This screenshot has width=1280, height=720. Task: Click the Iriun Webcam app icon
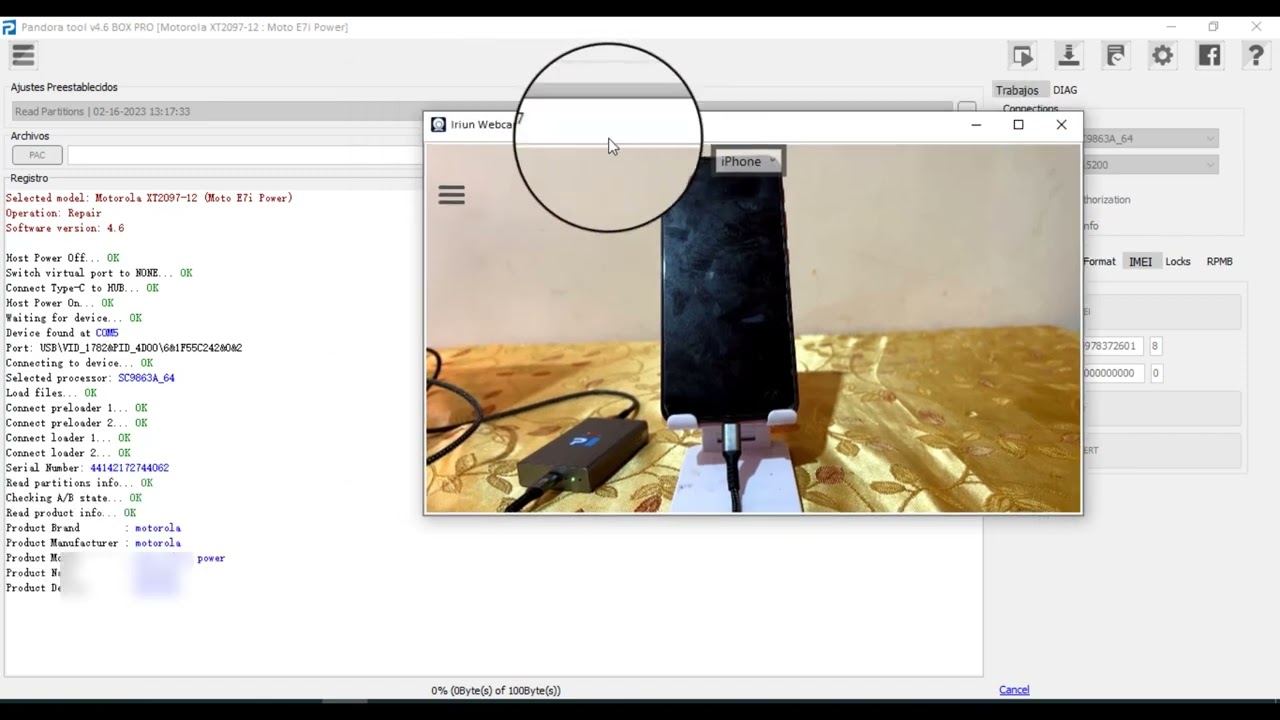click(438, 125)
